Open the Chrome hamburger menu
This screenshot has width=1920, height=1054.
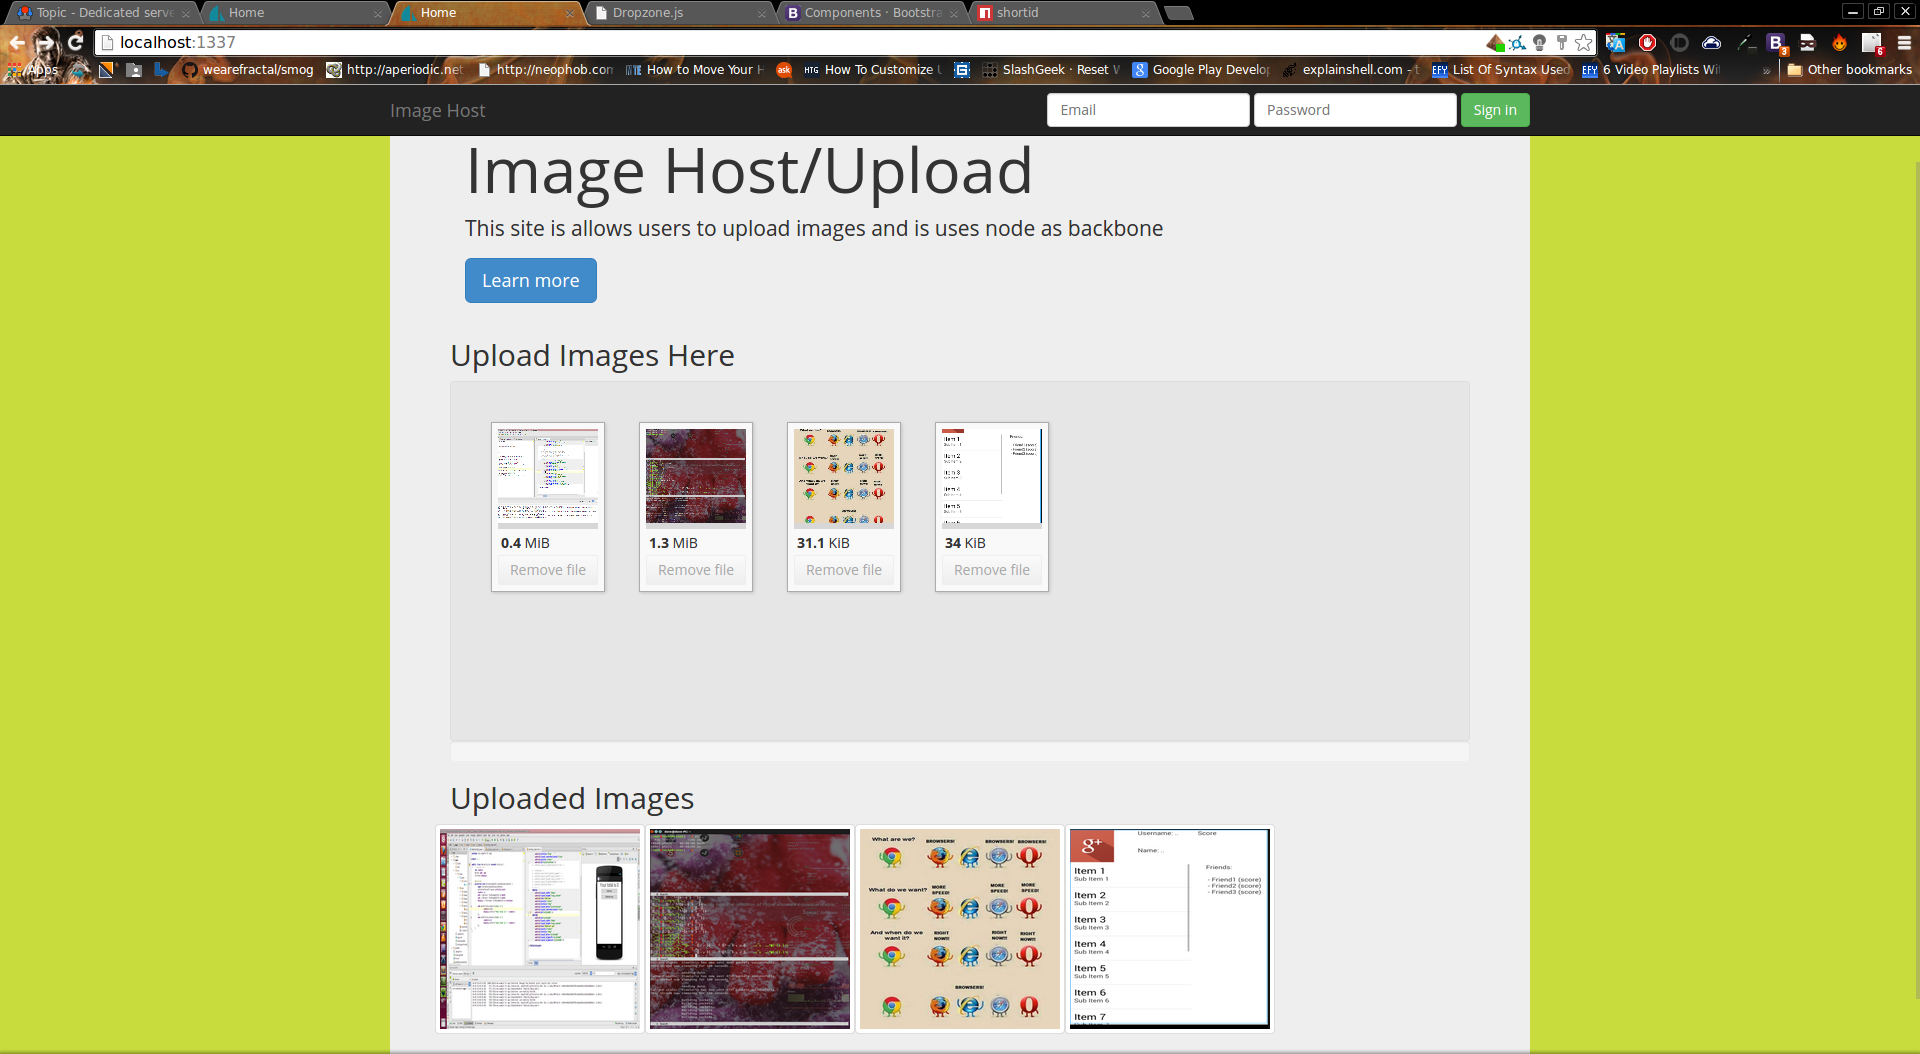1904,42
